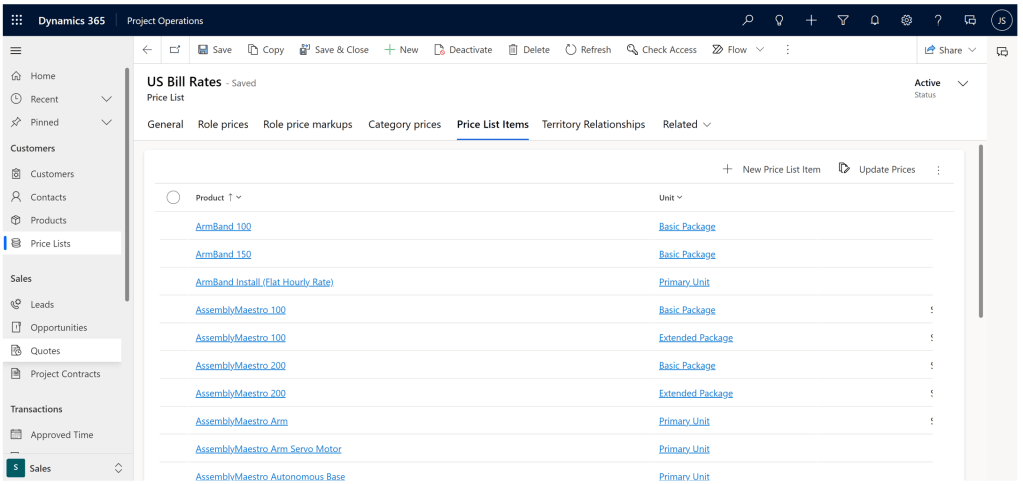Open the Assistant lightbulb icon
The image size is (1023, 484).
click(779, 20)
